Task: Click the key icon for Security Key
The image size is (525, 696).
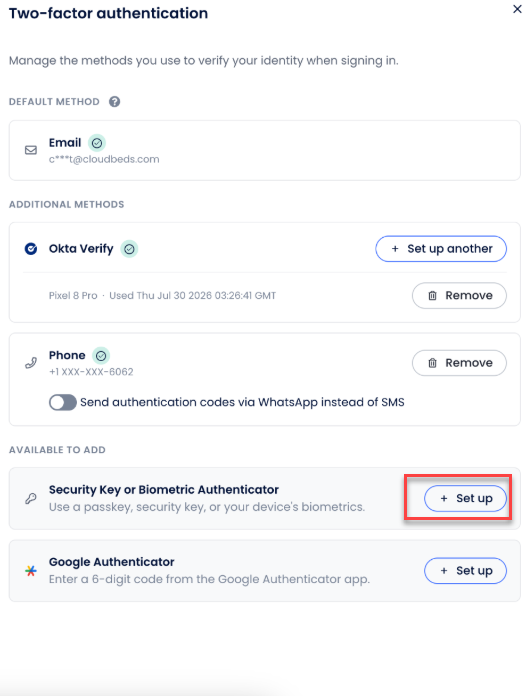Action: coord(31,498)
